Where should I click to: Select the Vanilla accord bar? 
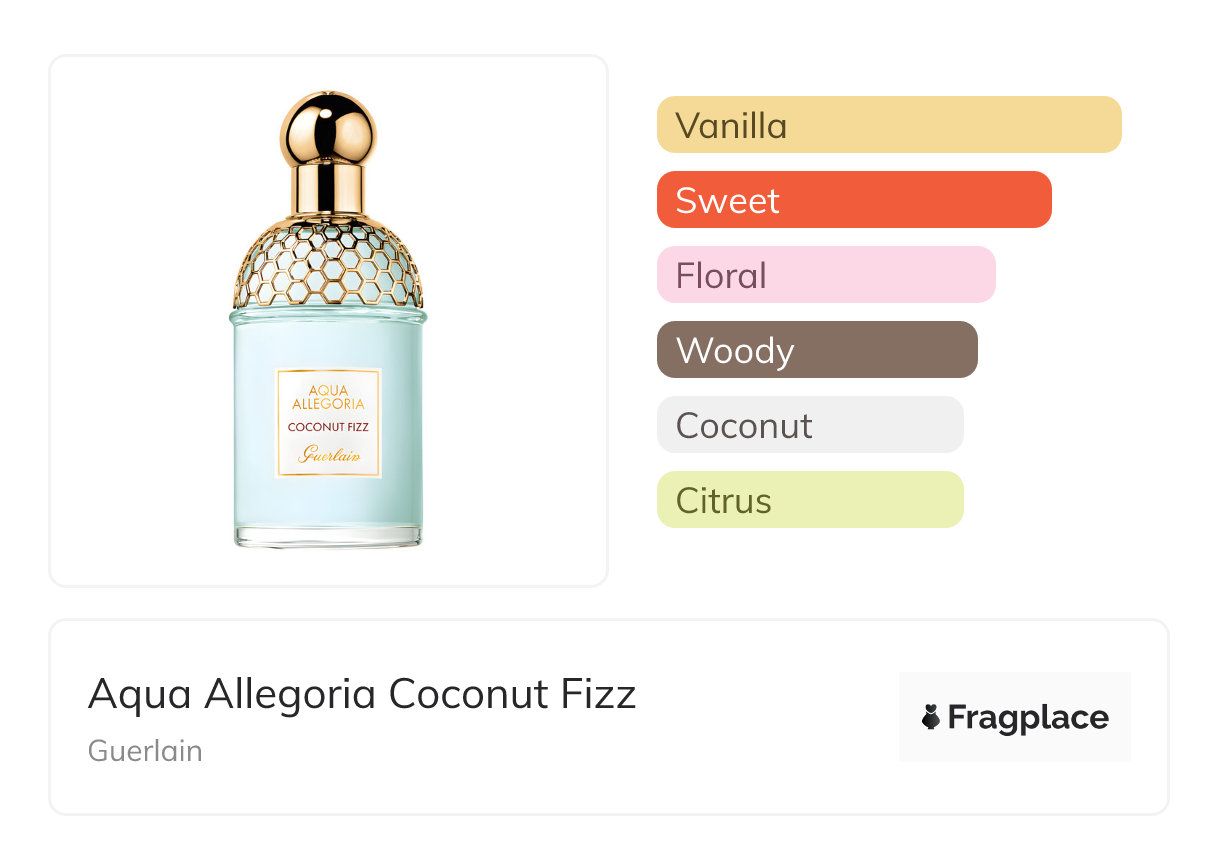(889, 125)
